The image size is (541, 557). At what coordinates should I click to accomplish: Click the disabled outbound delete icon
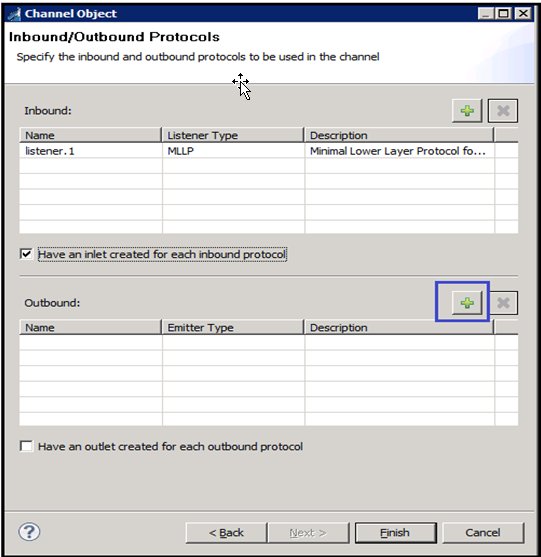pyautogui.click(x=503, y=303)
